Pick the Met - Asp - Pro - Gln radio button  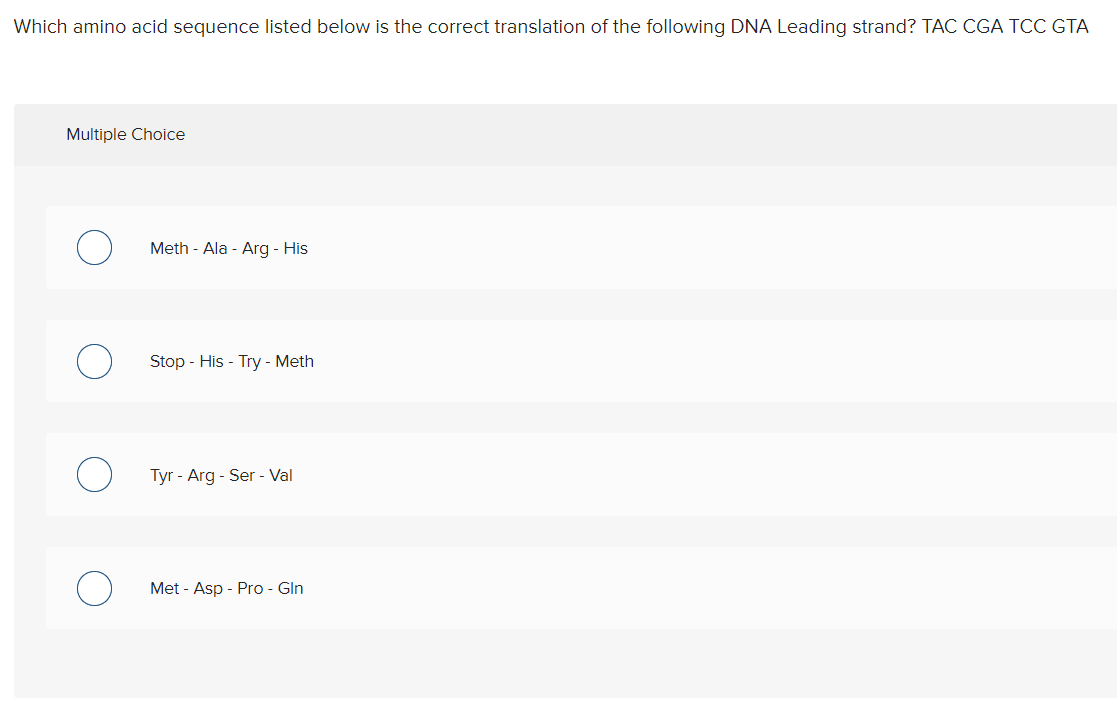pos(94,588)
